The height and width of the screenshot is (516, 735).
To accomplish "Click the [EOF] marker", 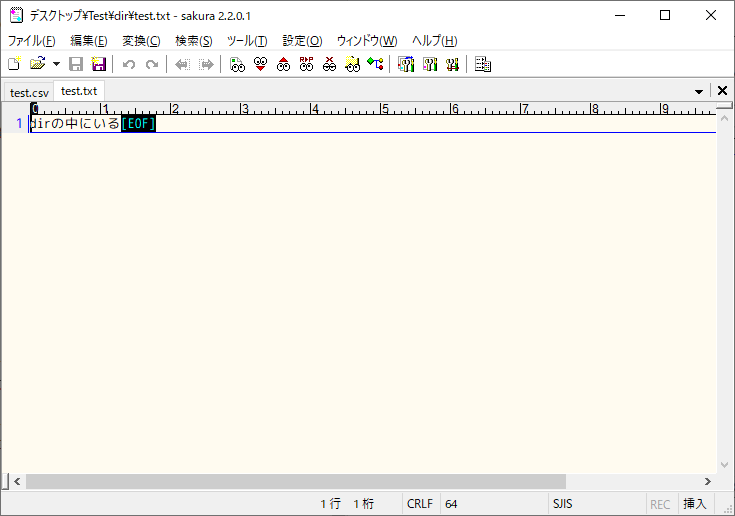I will click(138, 124).
